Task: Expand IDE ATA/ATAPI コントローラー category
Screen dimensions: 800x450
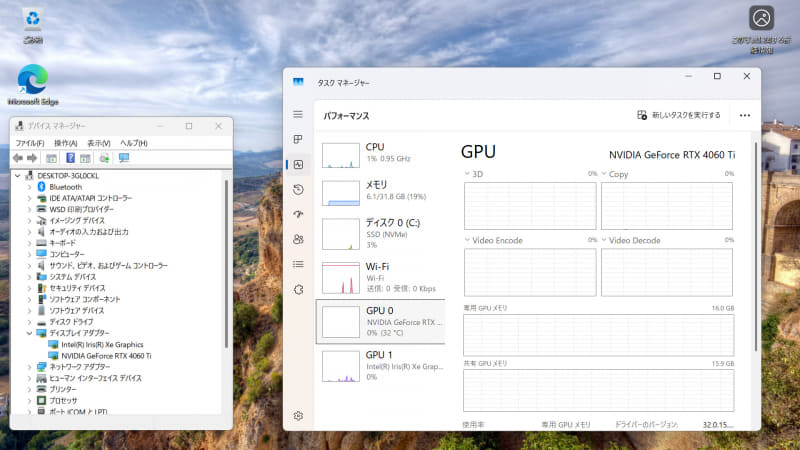Action: tap(29, 198)
